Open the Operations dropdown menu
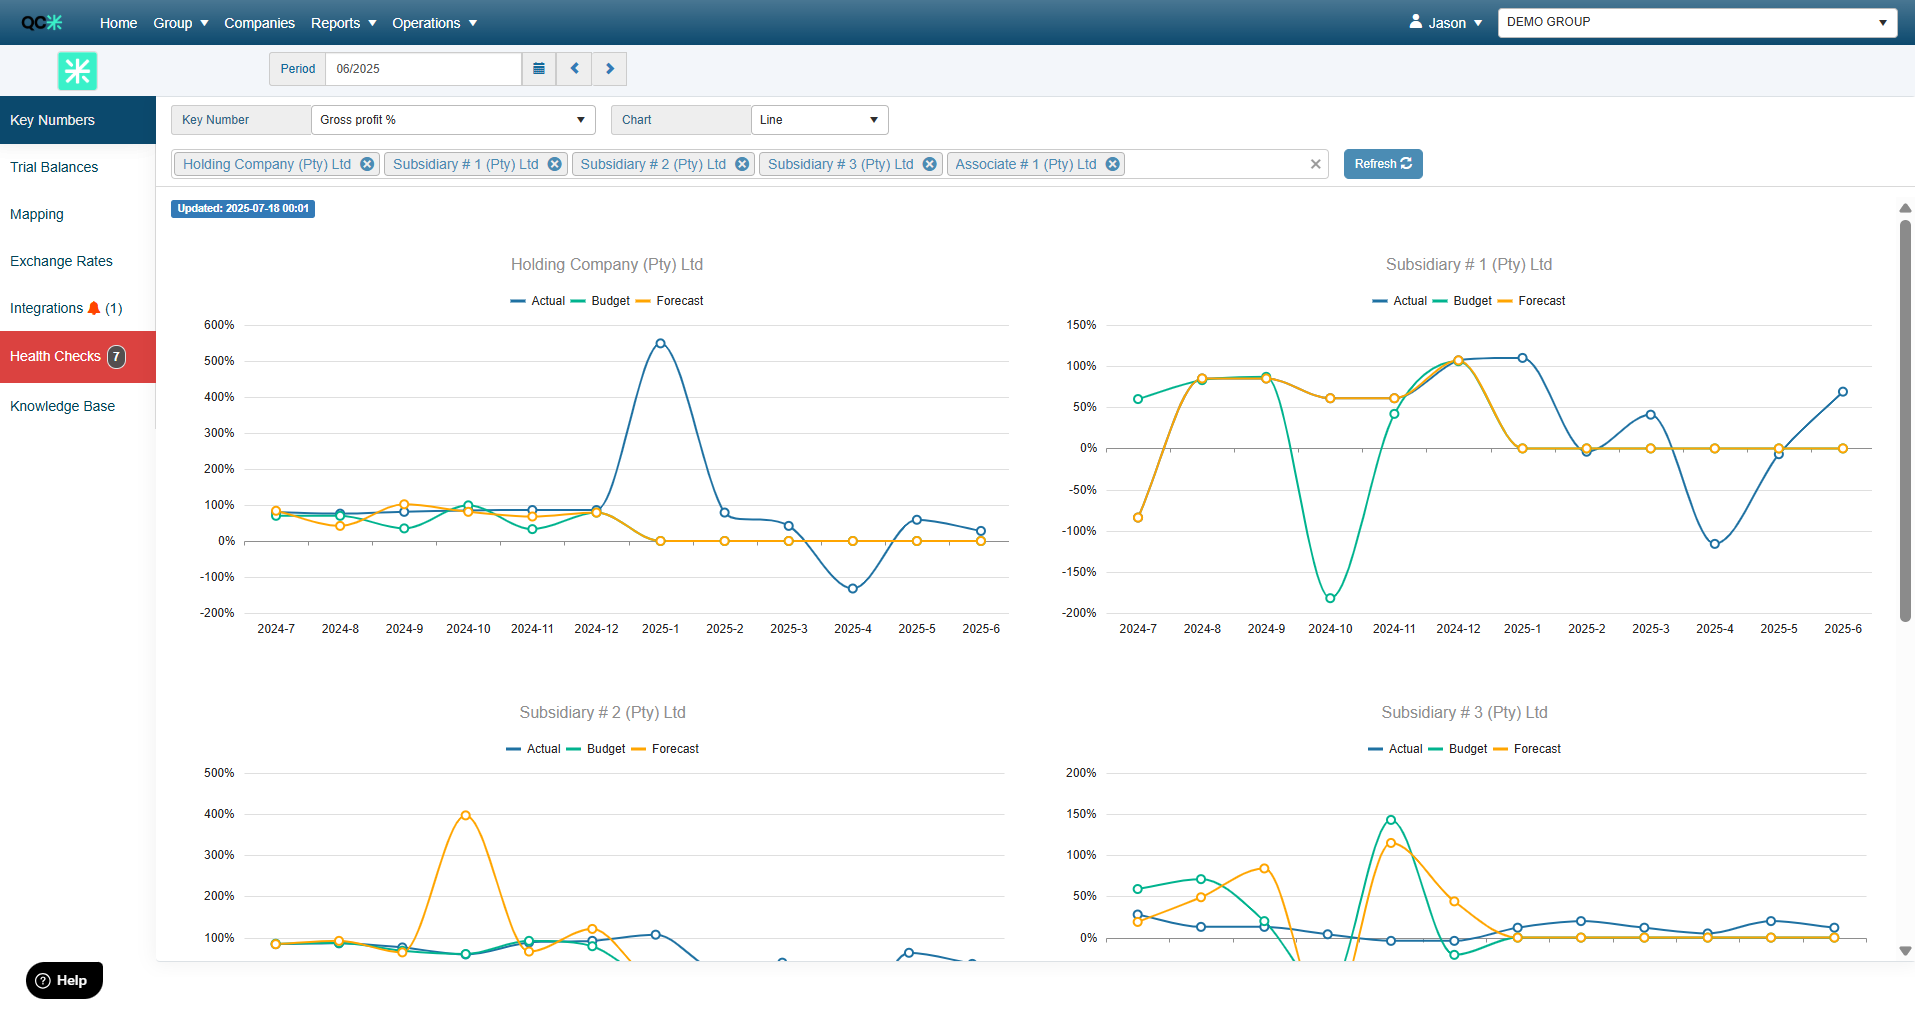Viewport: 1915px width, 1027px height. (434, 23)
